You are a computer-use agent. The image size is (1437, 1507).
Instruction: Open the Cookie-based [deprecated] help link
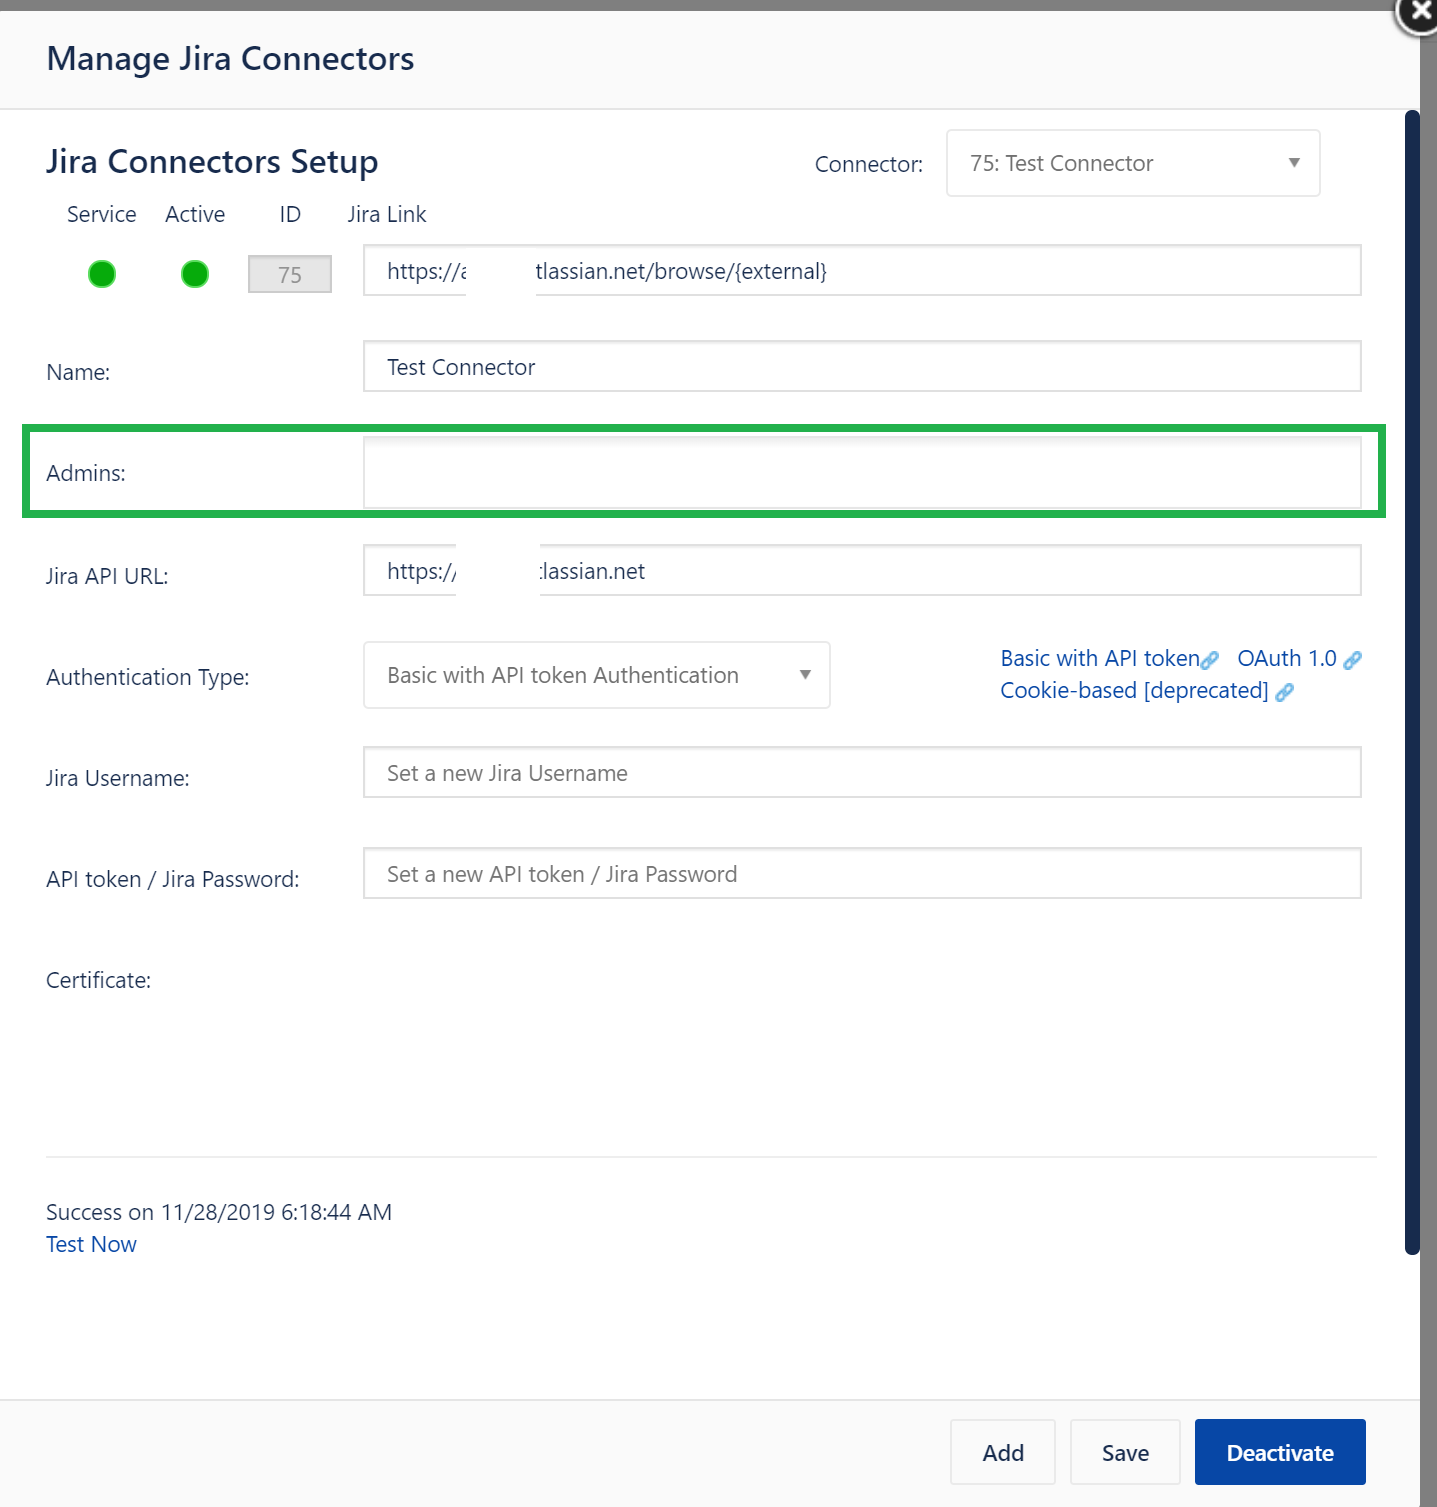coord(1134,690)
